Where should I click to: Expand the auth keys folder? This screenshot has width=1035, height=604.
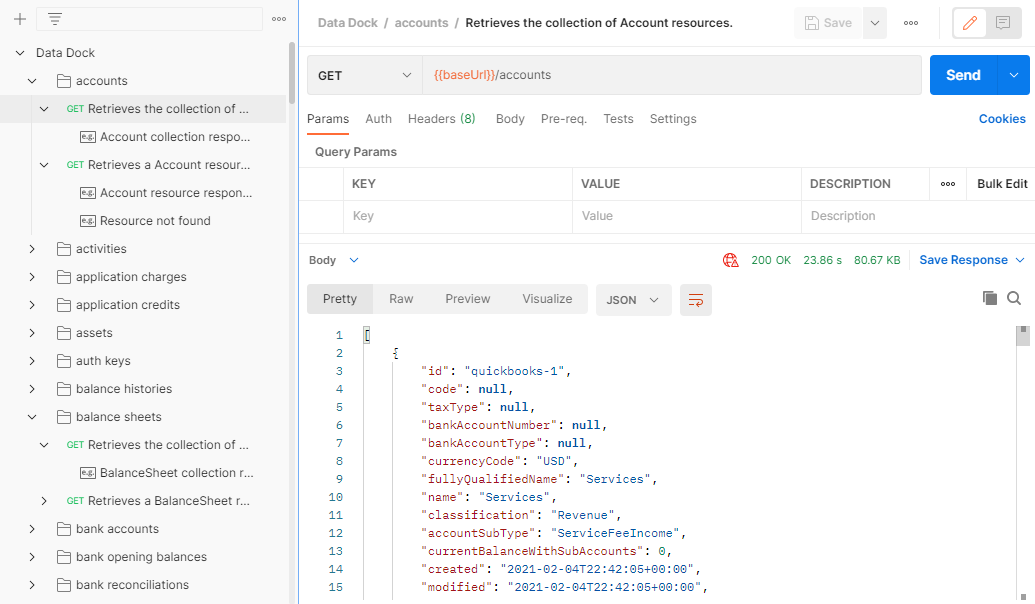coord(32,361)
